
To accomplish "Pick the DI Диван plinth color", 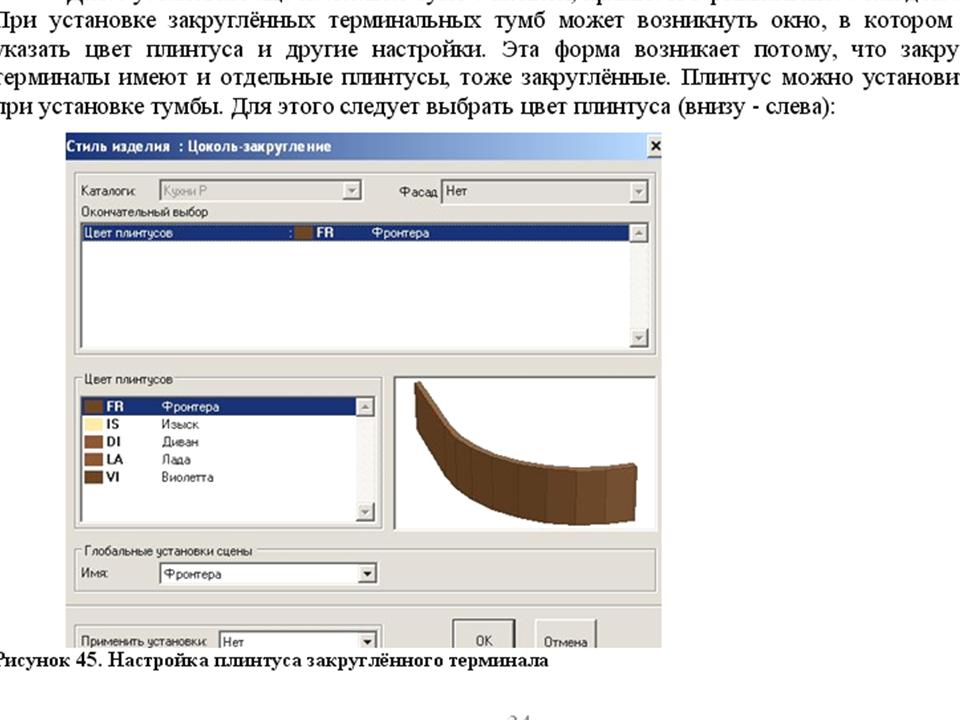I will tap(218, 442).
